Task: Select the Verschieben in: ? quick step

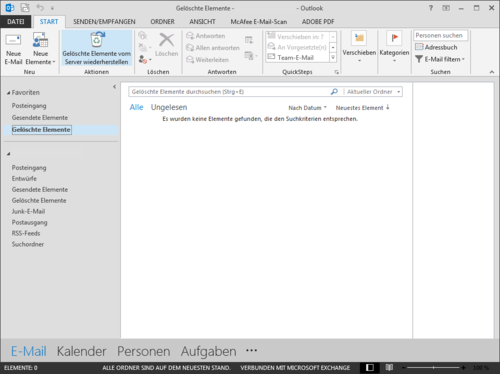Action: [298, 37]
